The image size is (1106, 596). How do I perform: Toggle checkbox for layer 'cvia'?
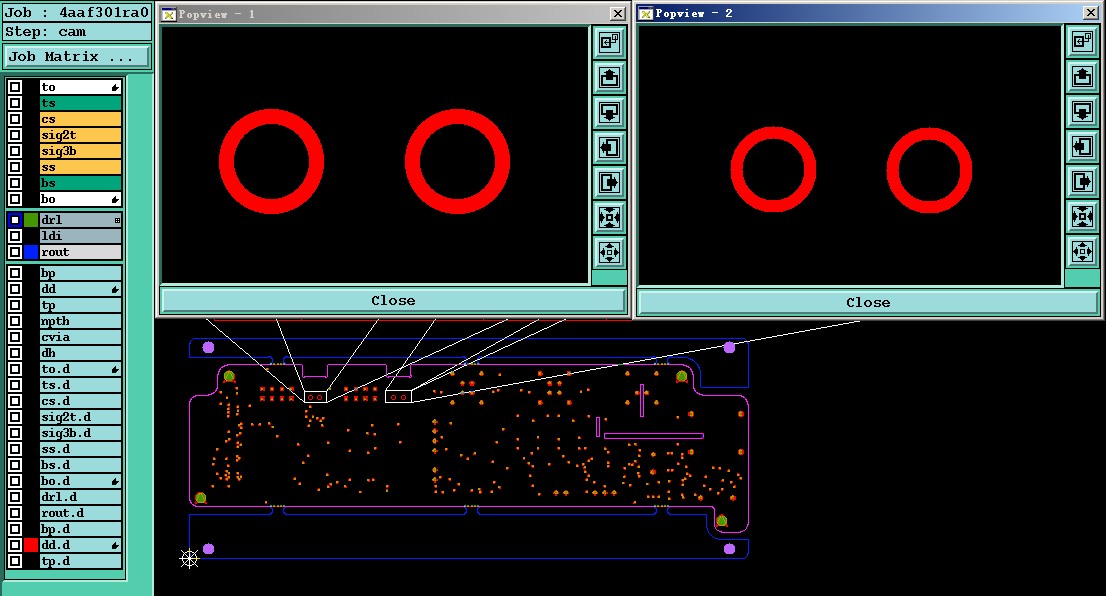[x=15, y=337]
